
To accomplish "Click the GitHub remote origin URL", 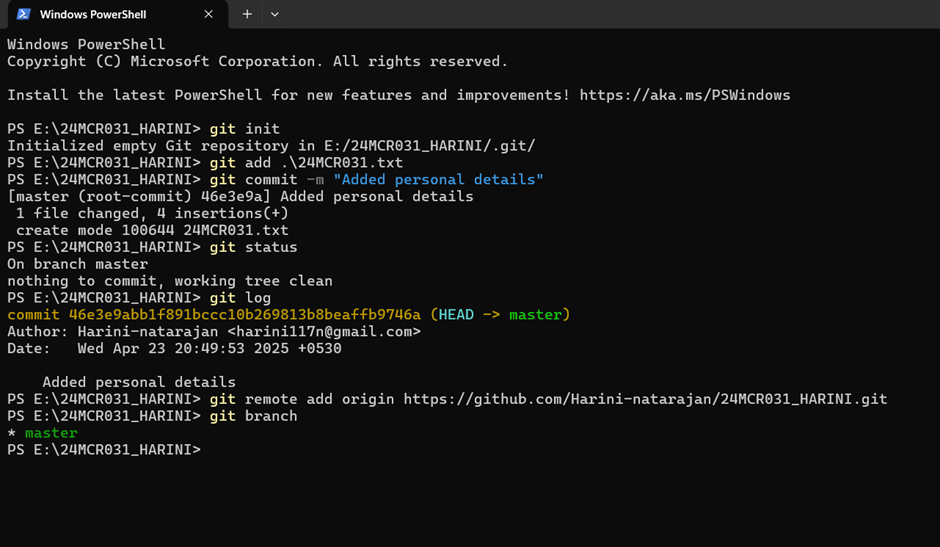I will coord(645,399).
